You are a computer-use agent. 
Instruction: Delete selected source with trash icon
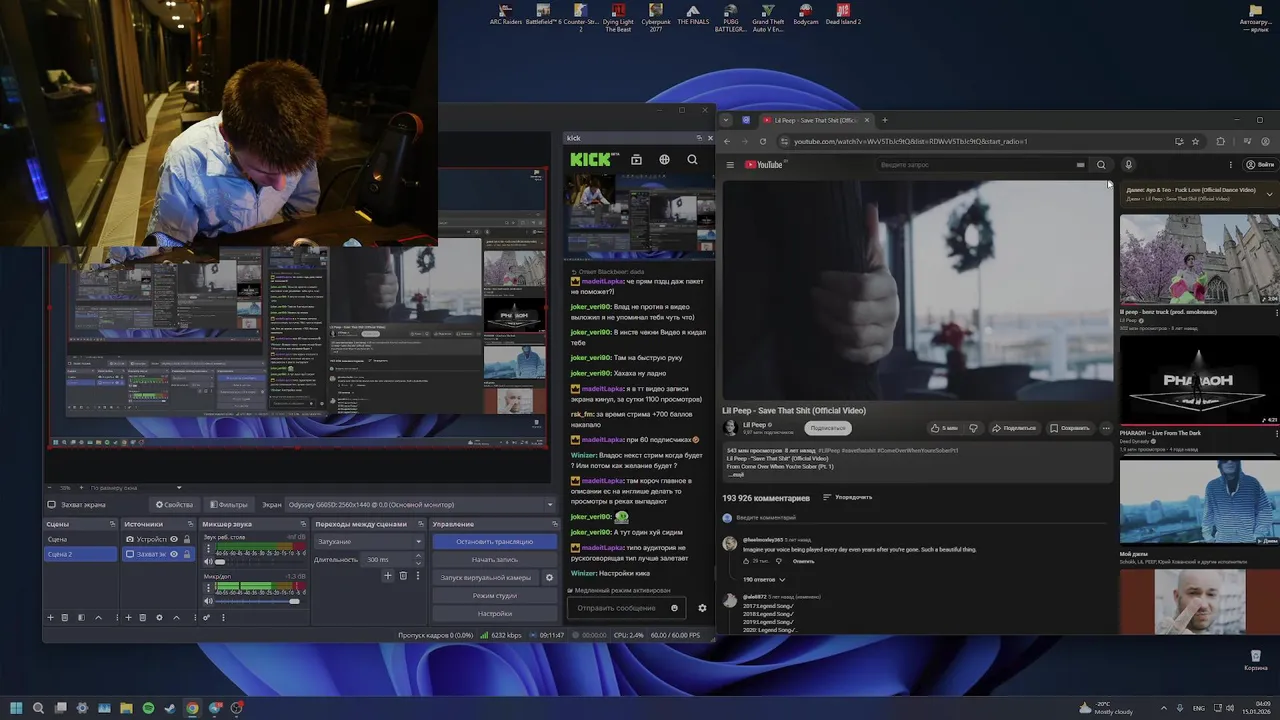pos(143,617)
